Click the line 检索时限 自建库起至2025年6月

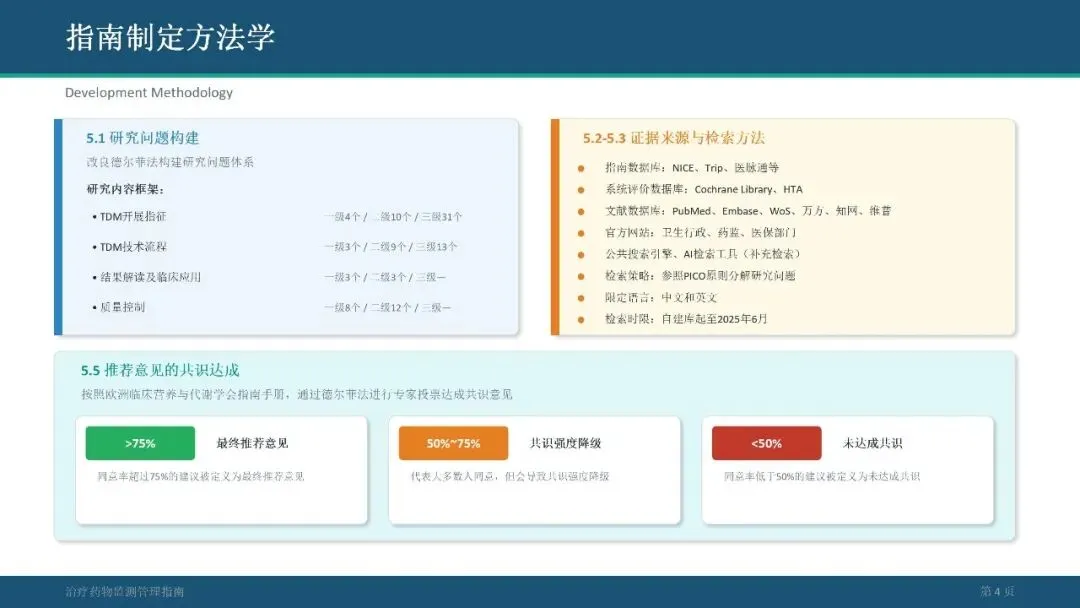[685, 319]
